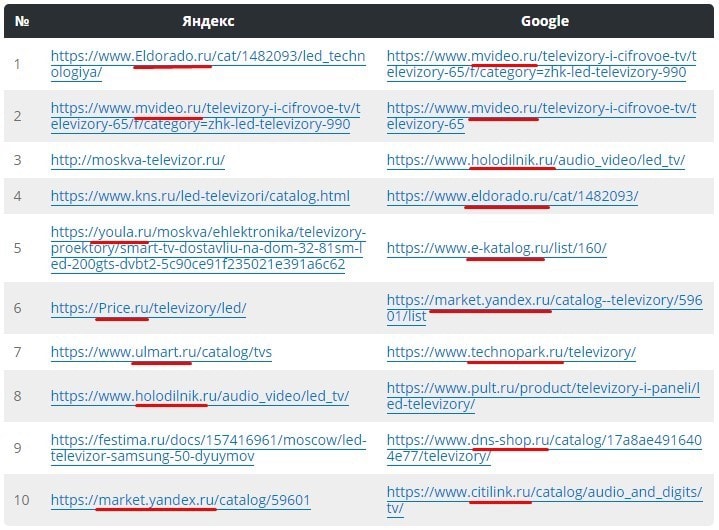Open Google row 6 market.yandex.ru catalog--televizory link
719x530 pixels.
pos(544,308)
